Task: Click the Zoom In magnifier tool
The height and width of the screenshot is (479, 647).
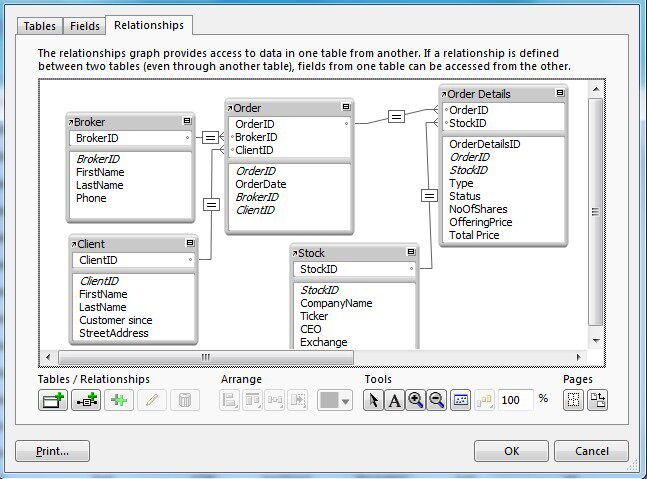Action: click(x=416, y=400)
